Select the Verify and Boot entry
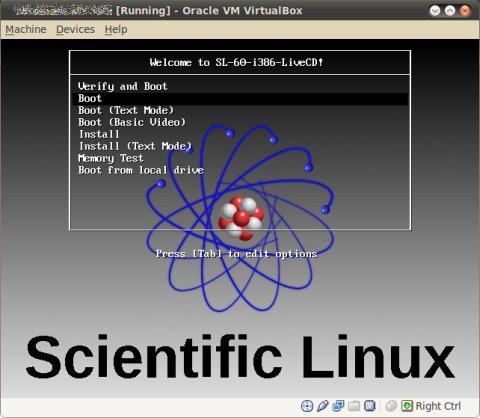Image resolution: width=480 pixels, height=418 pixels. (x=123, y=86)
